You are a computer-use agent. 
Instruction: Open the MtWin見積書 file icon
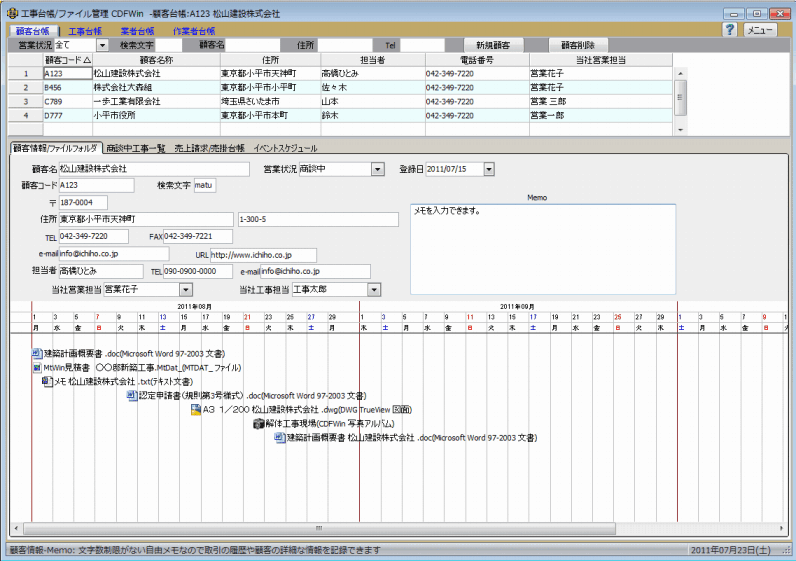coord(36,368)
